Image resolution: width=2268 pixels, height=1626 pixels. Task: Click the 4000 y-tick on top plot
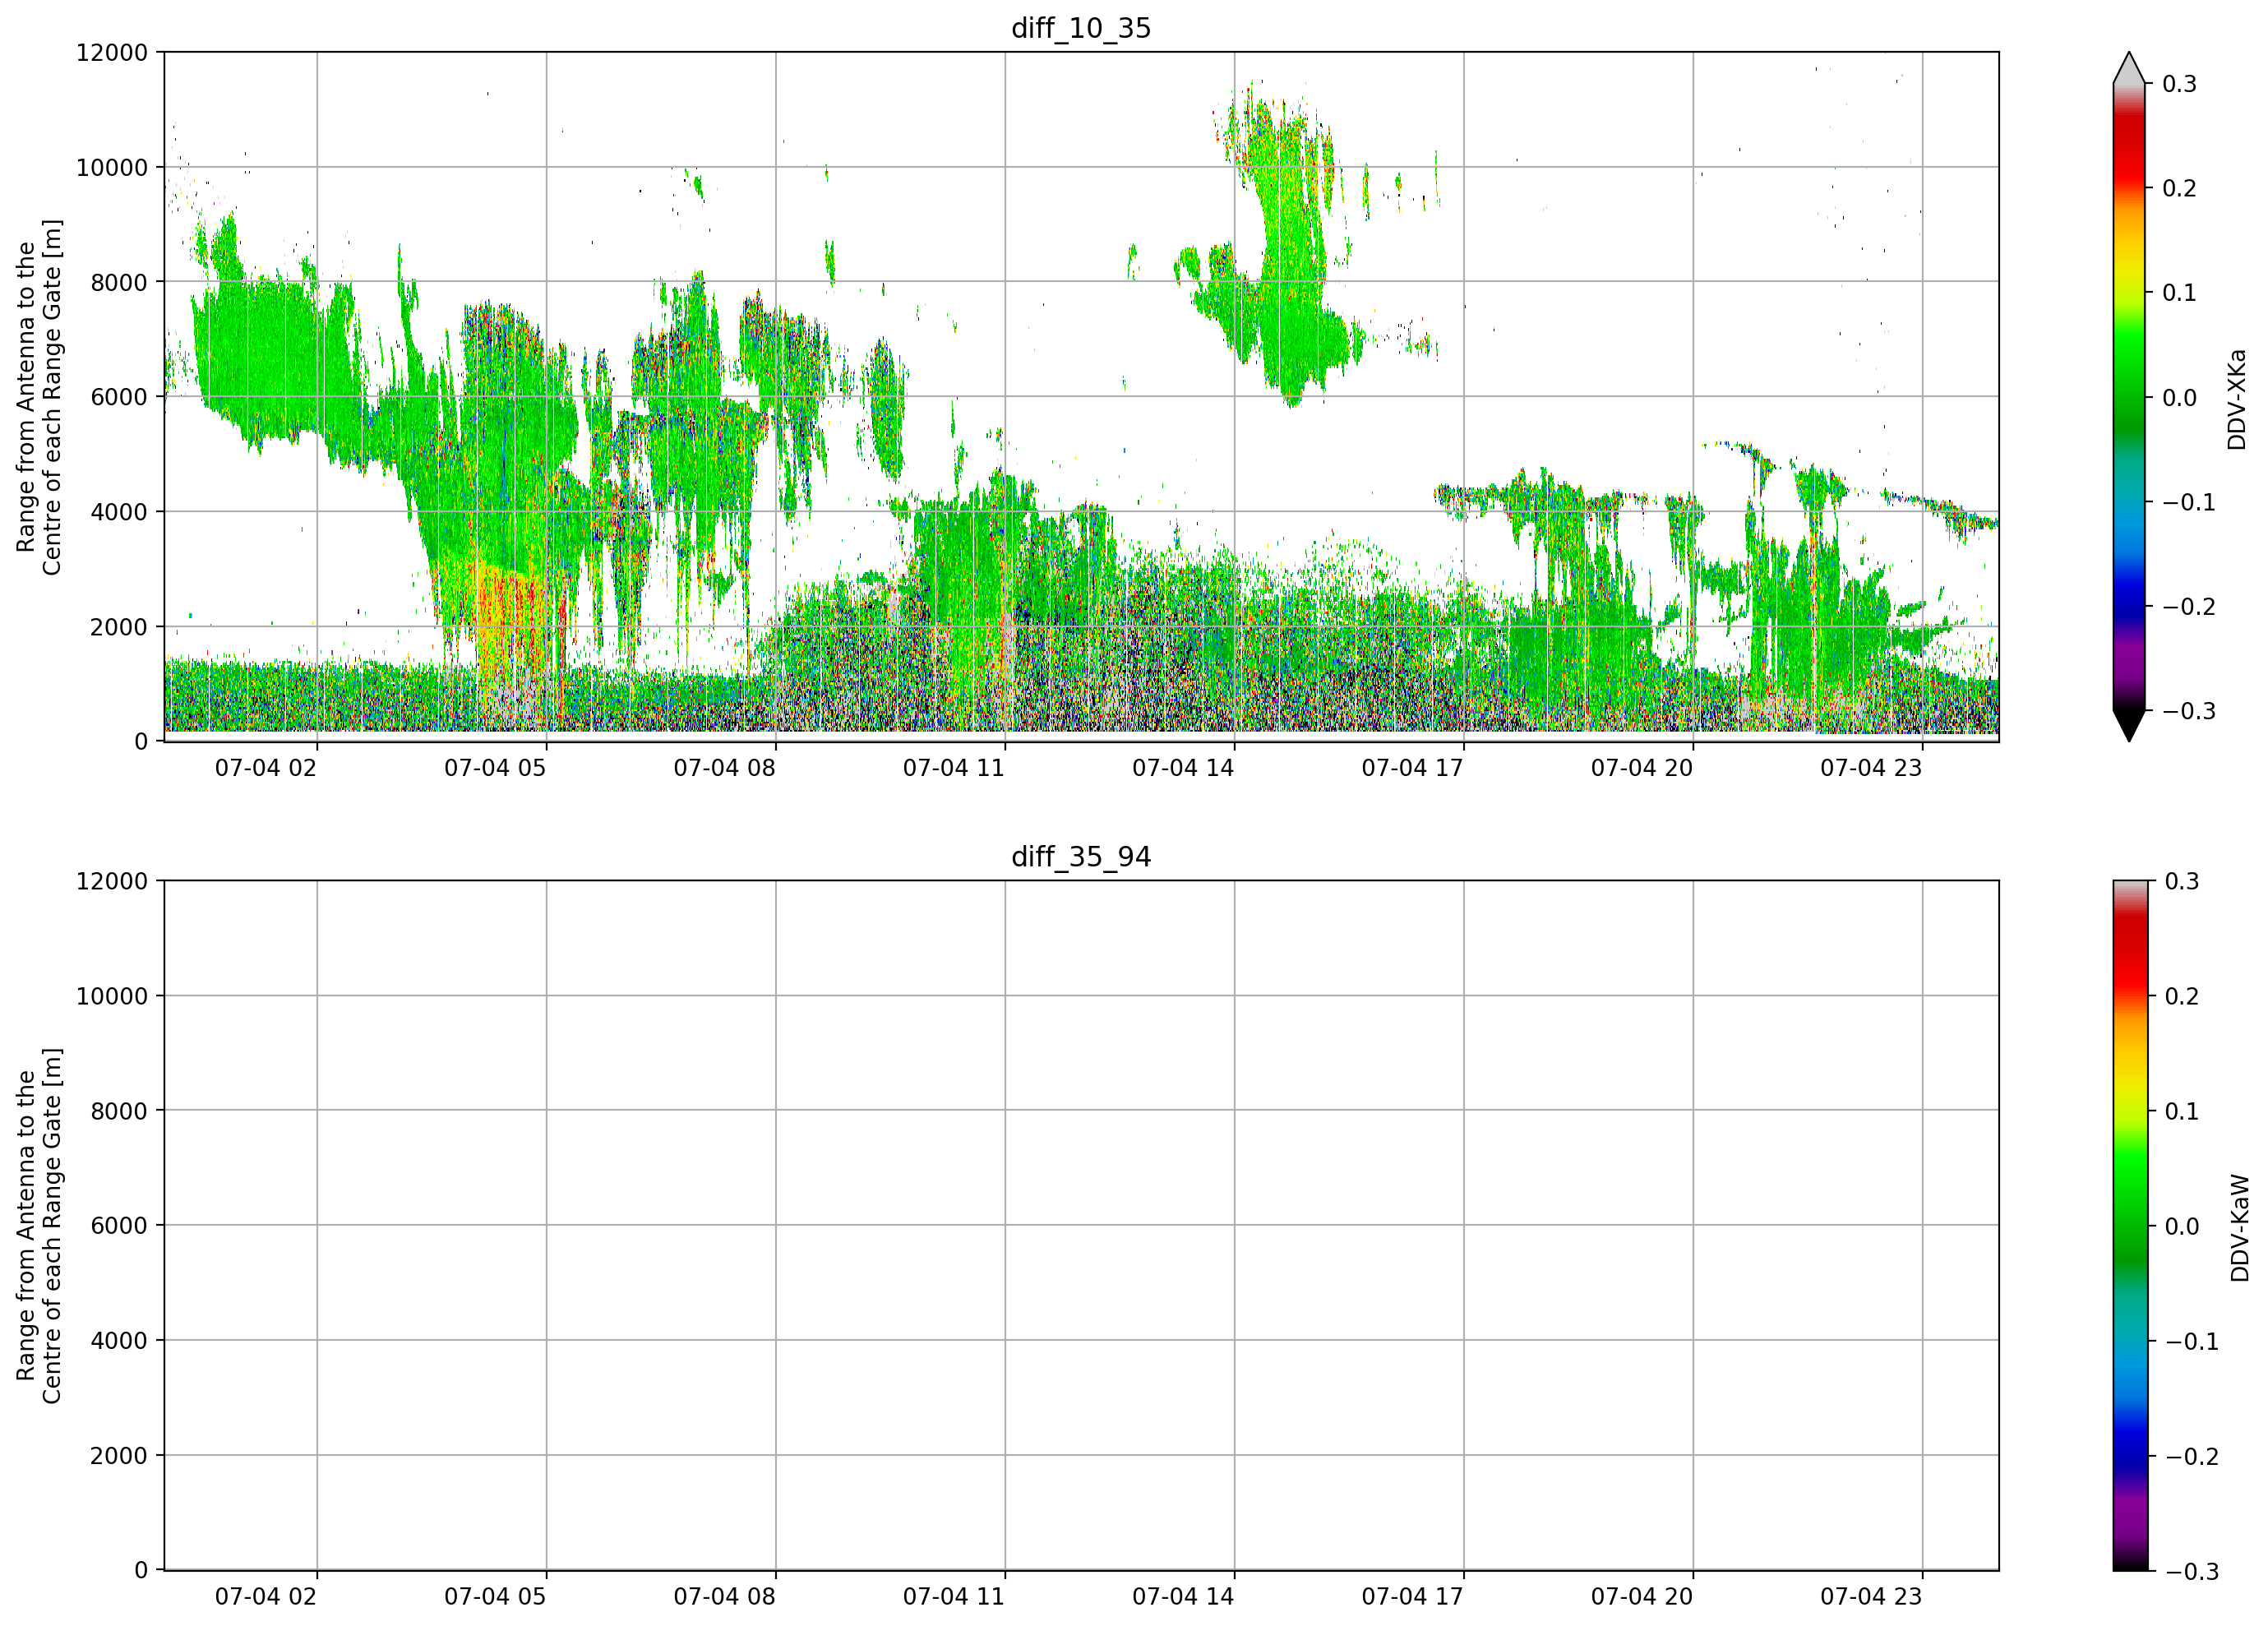(x=119, y=512)
